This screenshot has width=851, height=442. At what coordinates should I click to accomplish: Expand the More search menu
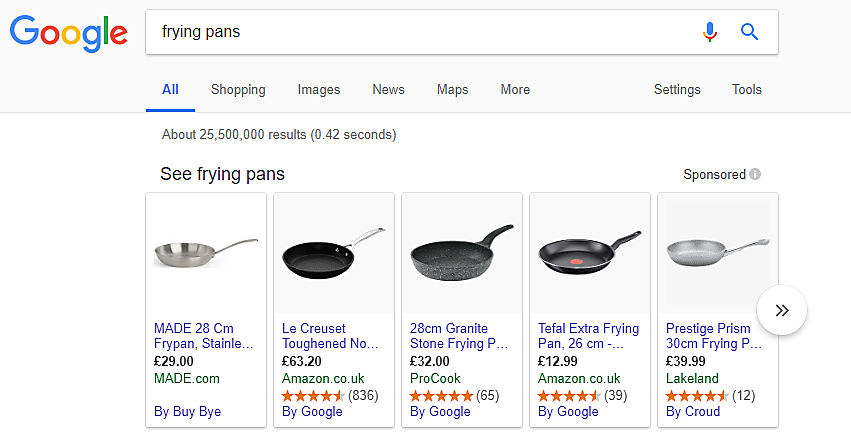pos(515,90)
